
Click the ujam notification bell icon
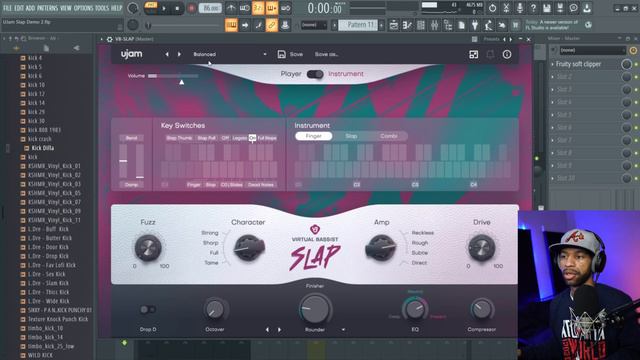(x=490, y=54)
